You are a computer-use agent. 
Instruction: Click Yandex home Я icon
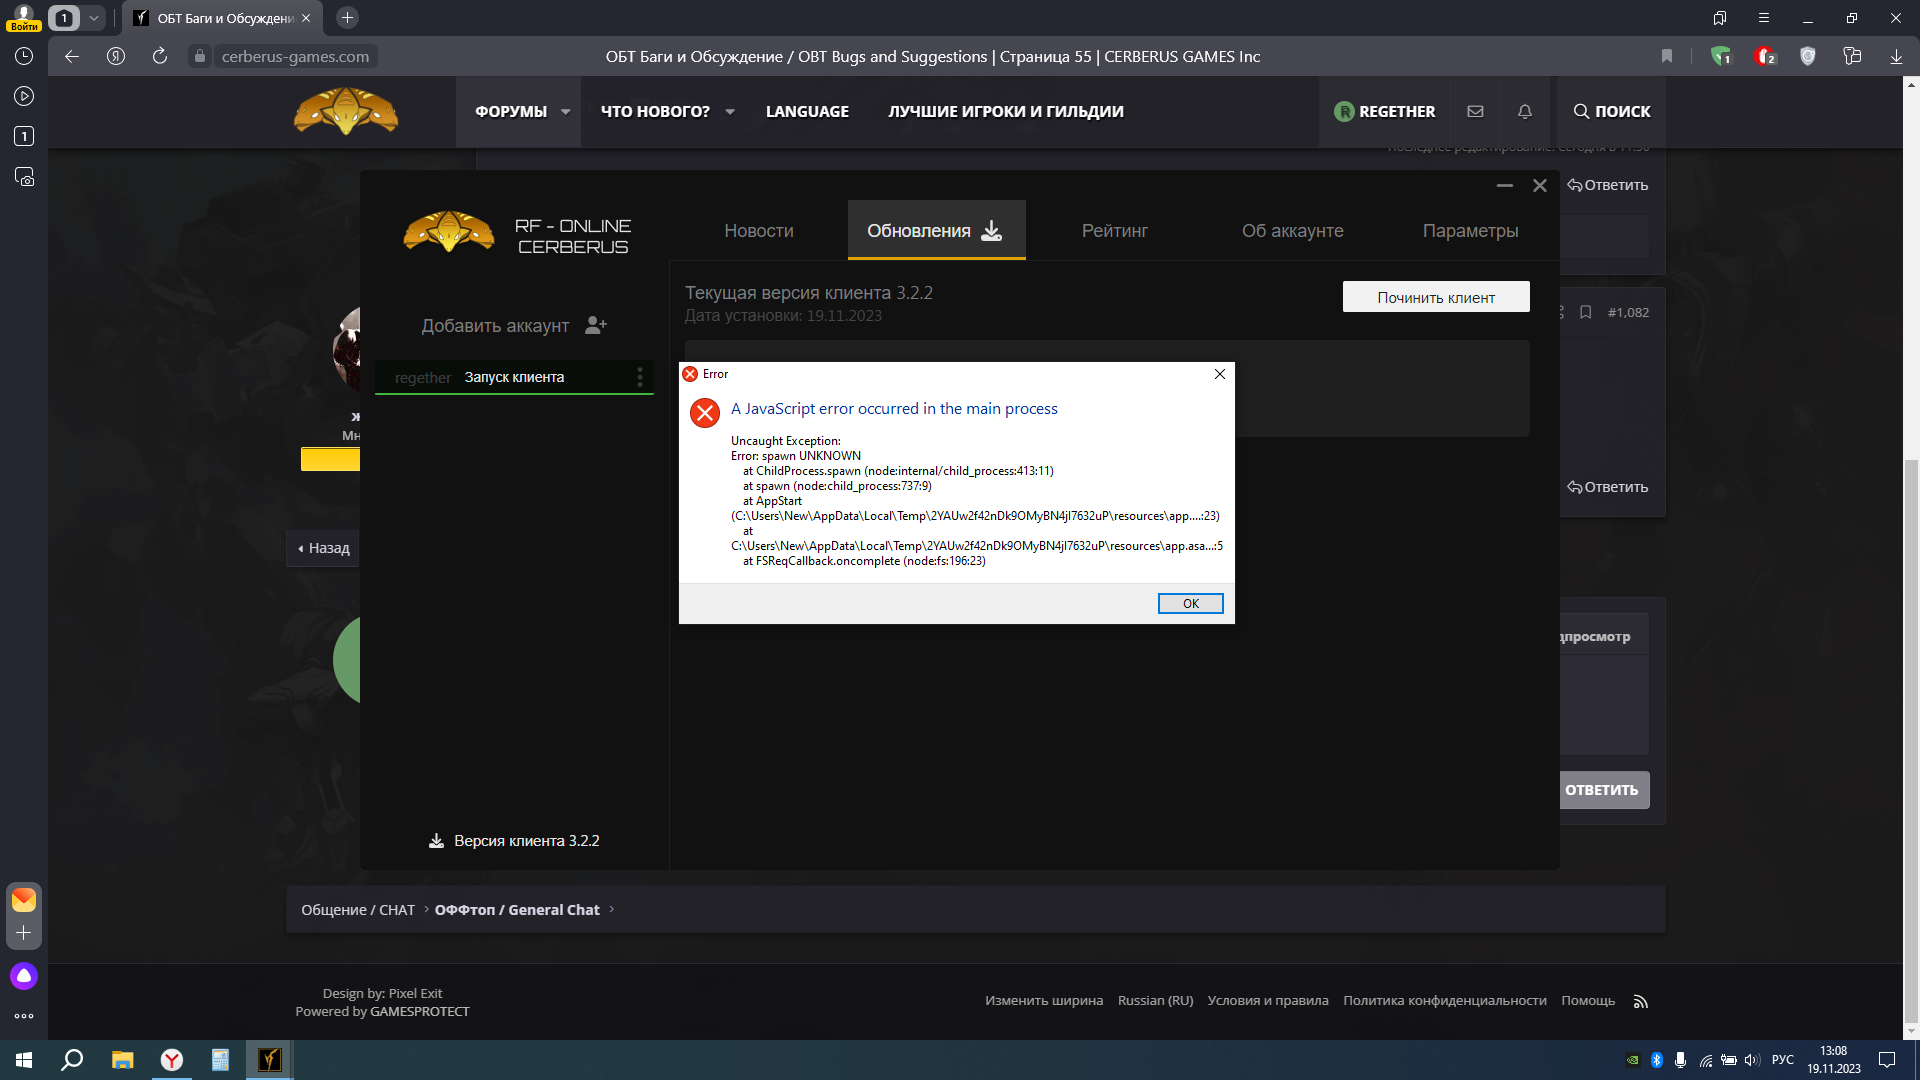click(x=116, y=57)
